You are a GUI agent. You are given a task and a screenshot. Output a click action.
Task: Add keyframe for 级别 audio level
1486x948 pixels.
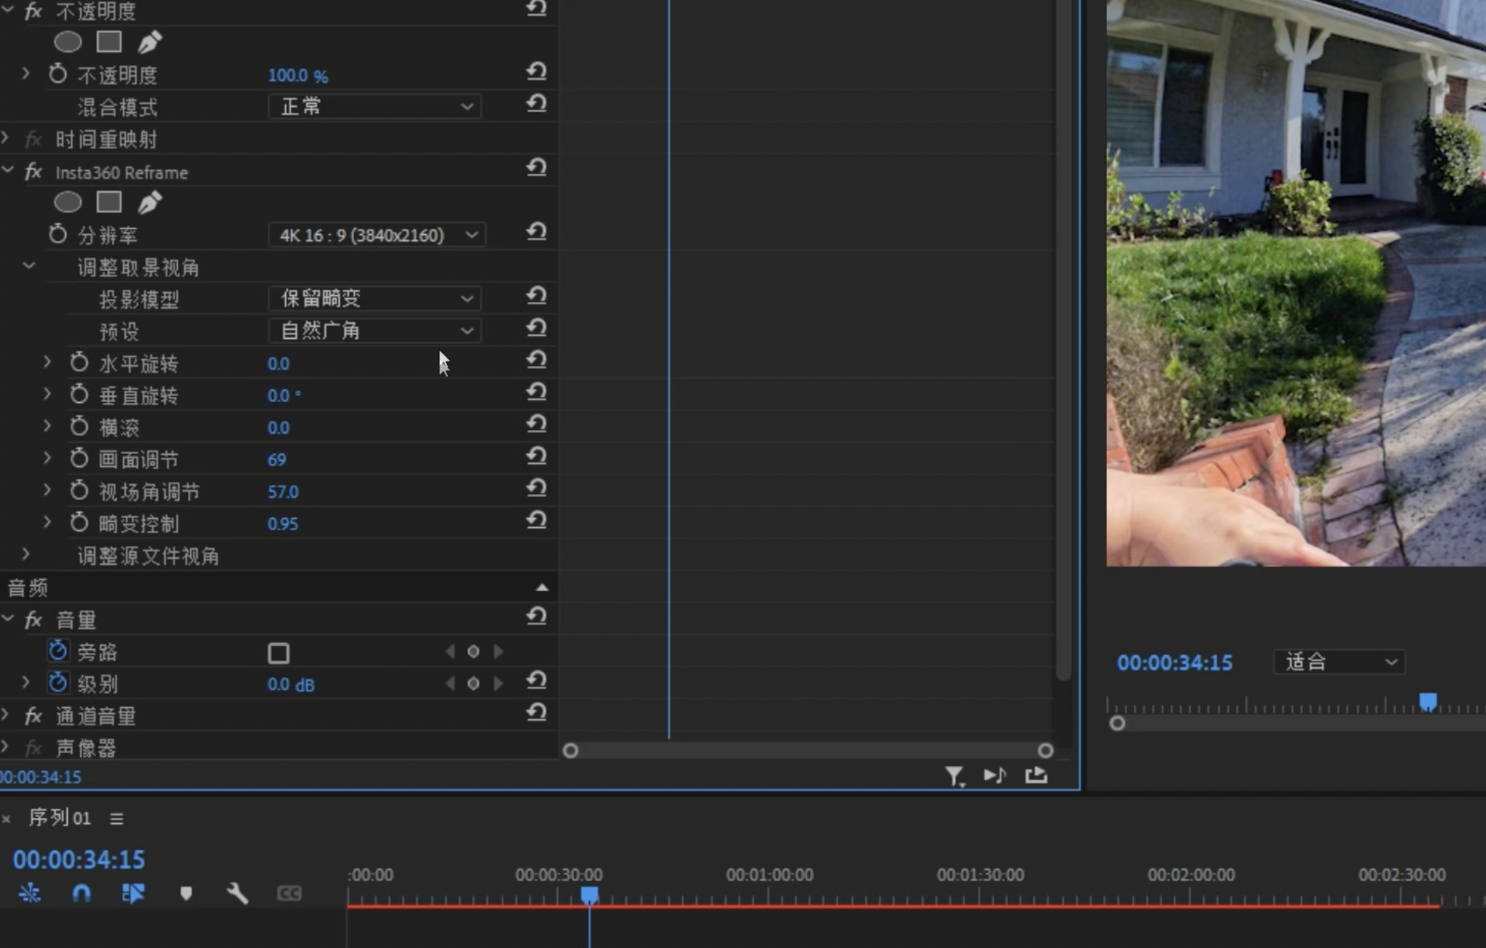[473, 684]
